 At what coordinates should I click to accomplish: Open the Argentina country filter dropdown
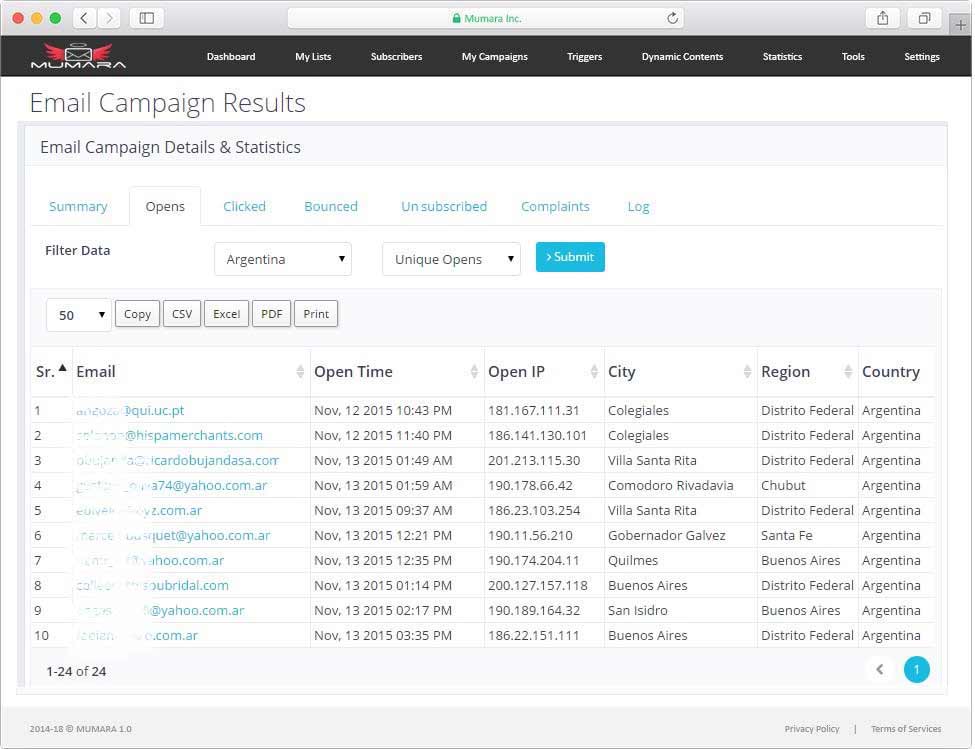283,257
